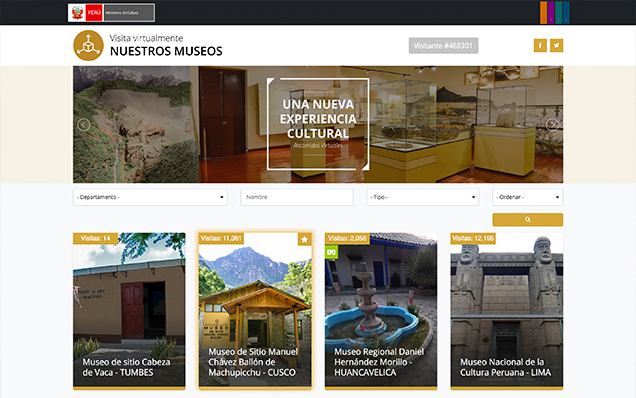Viewport: 636px width, 398px height.
Task: Open Museo de sitio Cabeza de Vaca card
Action: (129, 311)
